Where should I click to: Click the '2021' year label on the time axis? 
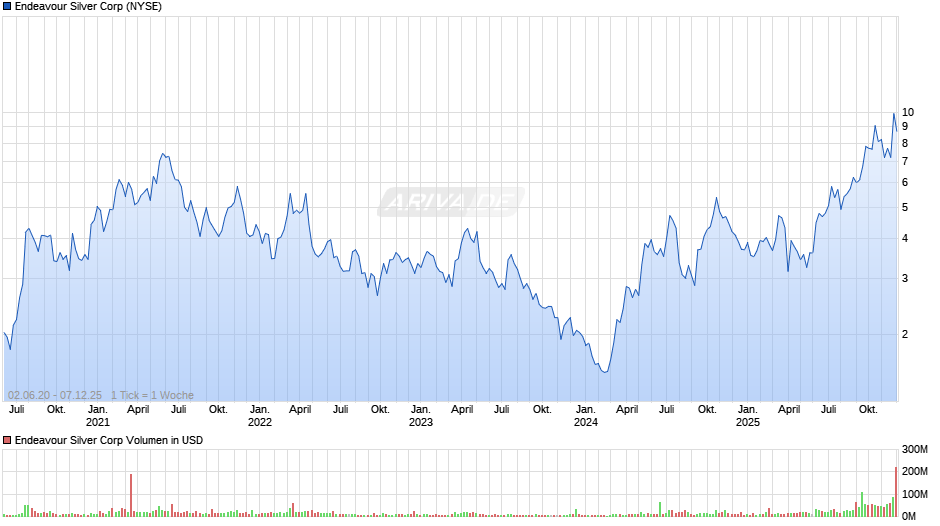(x=98, y=422)
